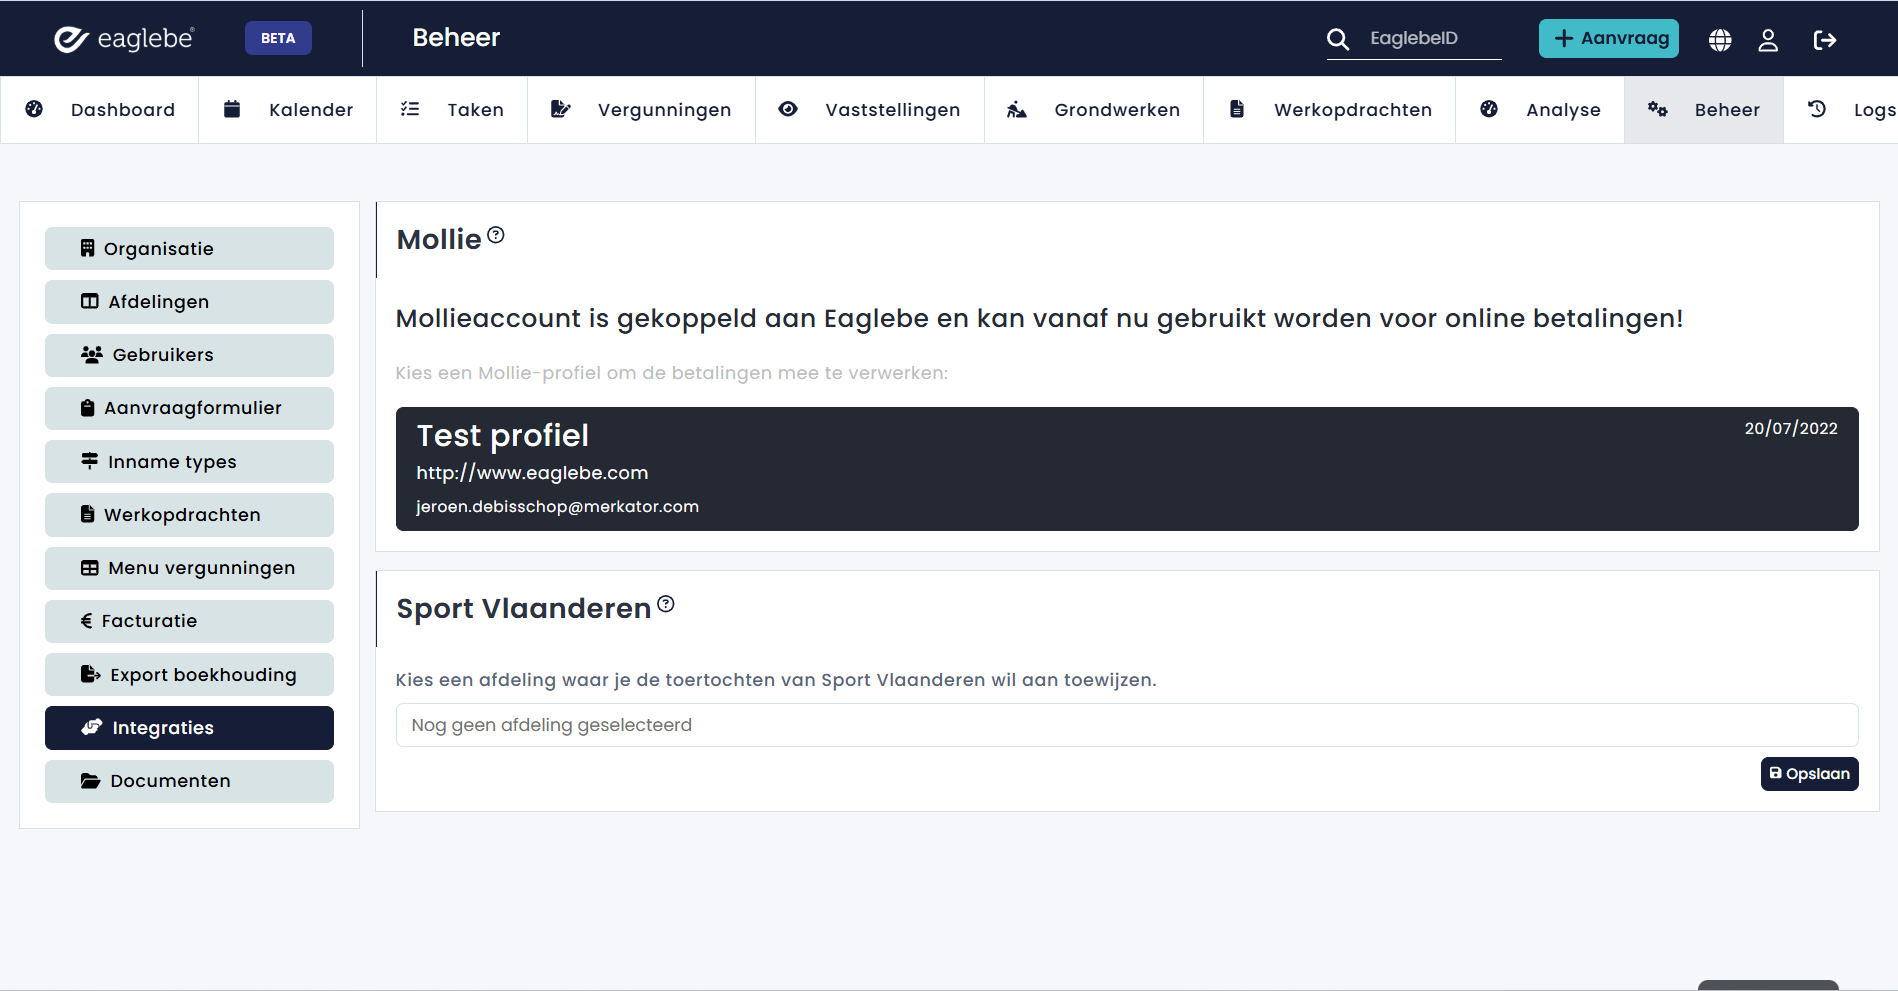Click the Export boekhouding export icon

[91, 674]
